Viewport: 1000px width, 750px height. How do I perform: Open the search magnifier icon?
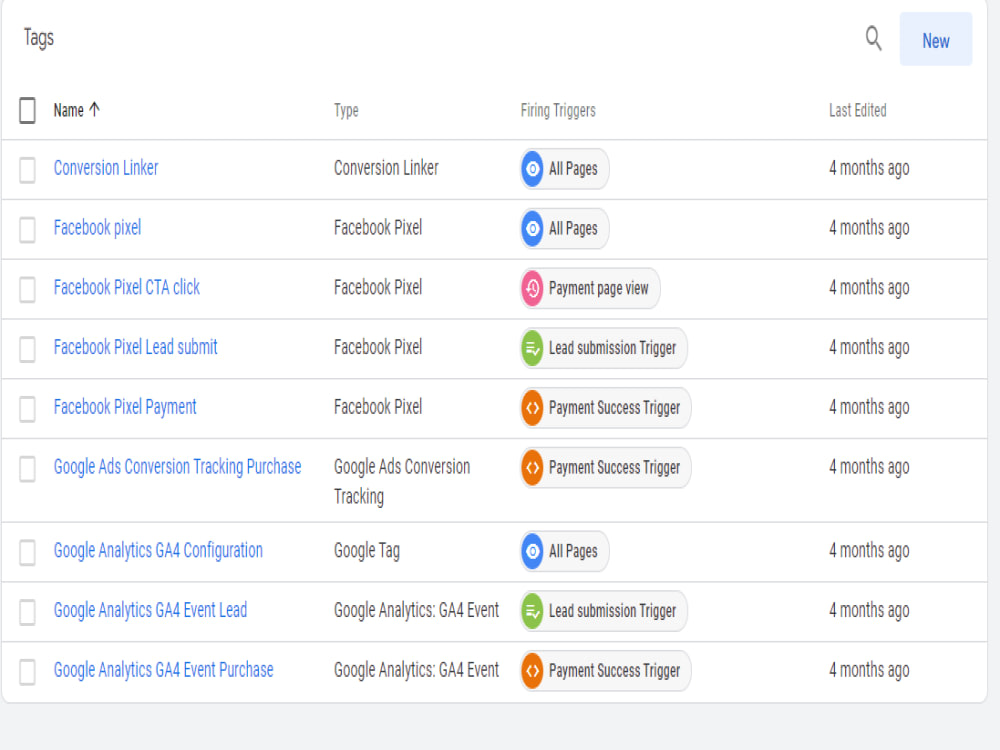(873, 39)
